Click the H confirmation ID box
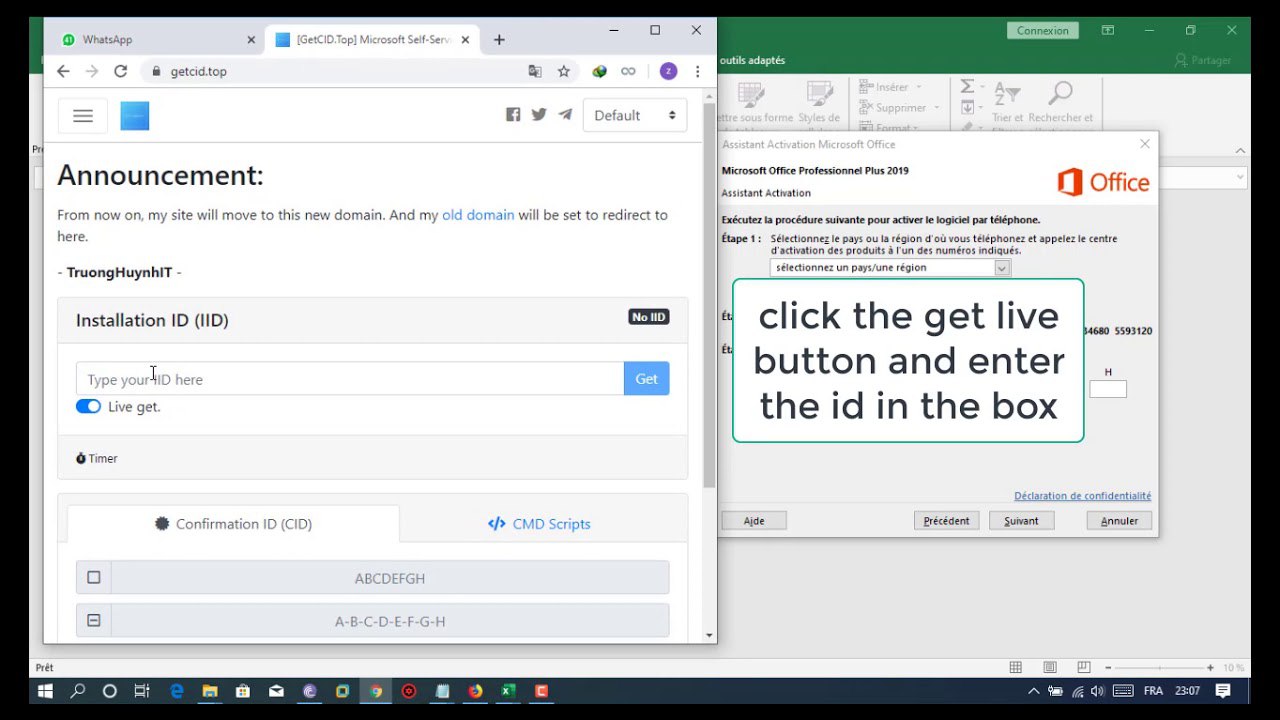This screenshot has width=1280, height=720. [x=1108, y=389]
